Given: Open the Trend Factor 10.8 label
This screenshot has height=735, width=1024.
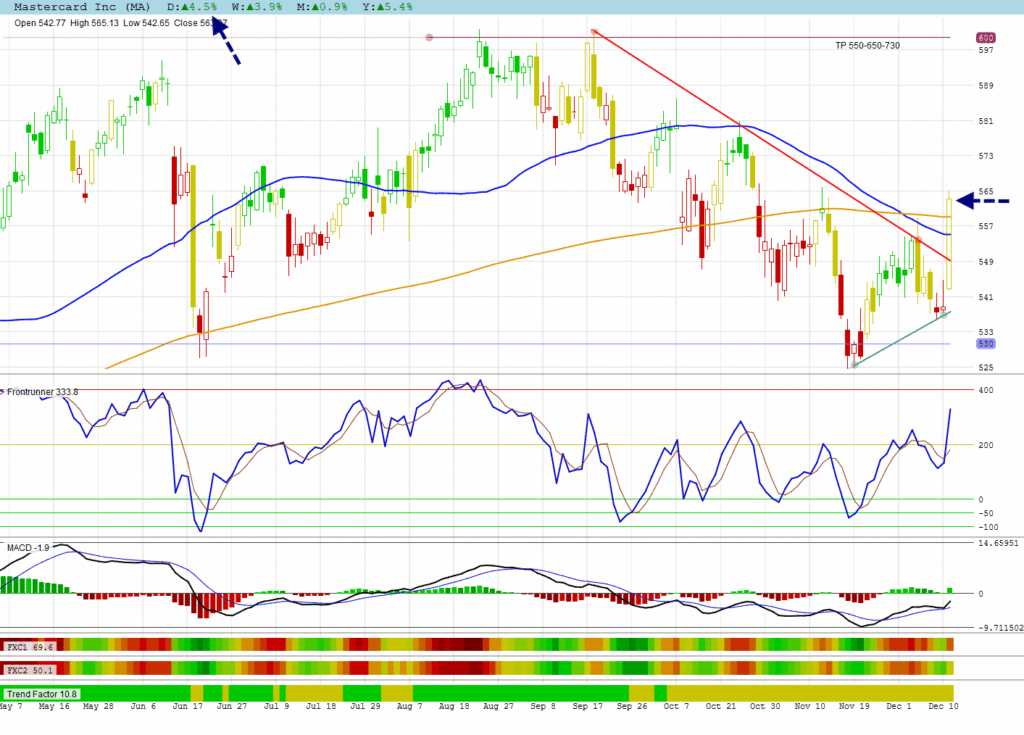Looking at the screenshot, I should (x=42, y=693).
